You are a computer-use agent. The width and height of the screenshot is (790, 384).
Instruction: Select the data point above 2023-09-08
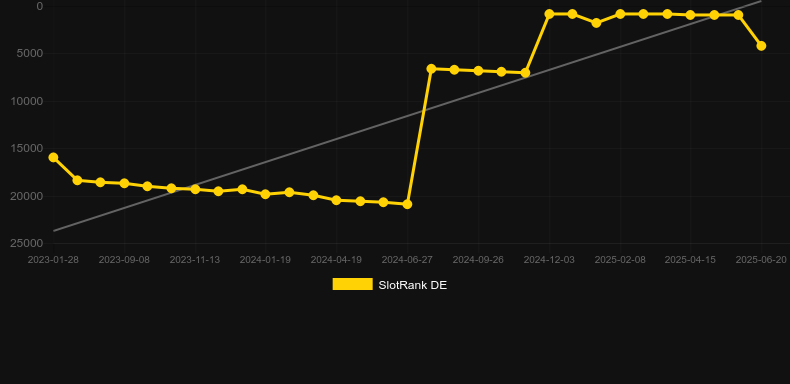click(x=124, y=183)
